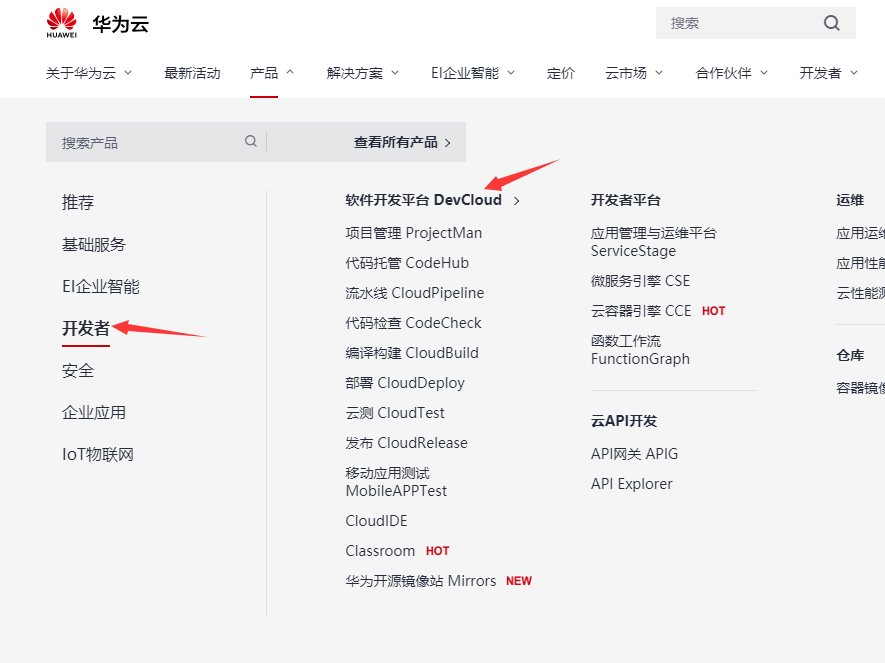The height and width of the screenshot is (663, 885).
Task: Expand the top-bar EI企业智能 dropdown arrow
Action: pos(511,73)
